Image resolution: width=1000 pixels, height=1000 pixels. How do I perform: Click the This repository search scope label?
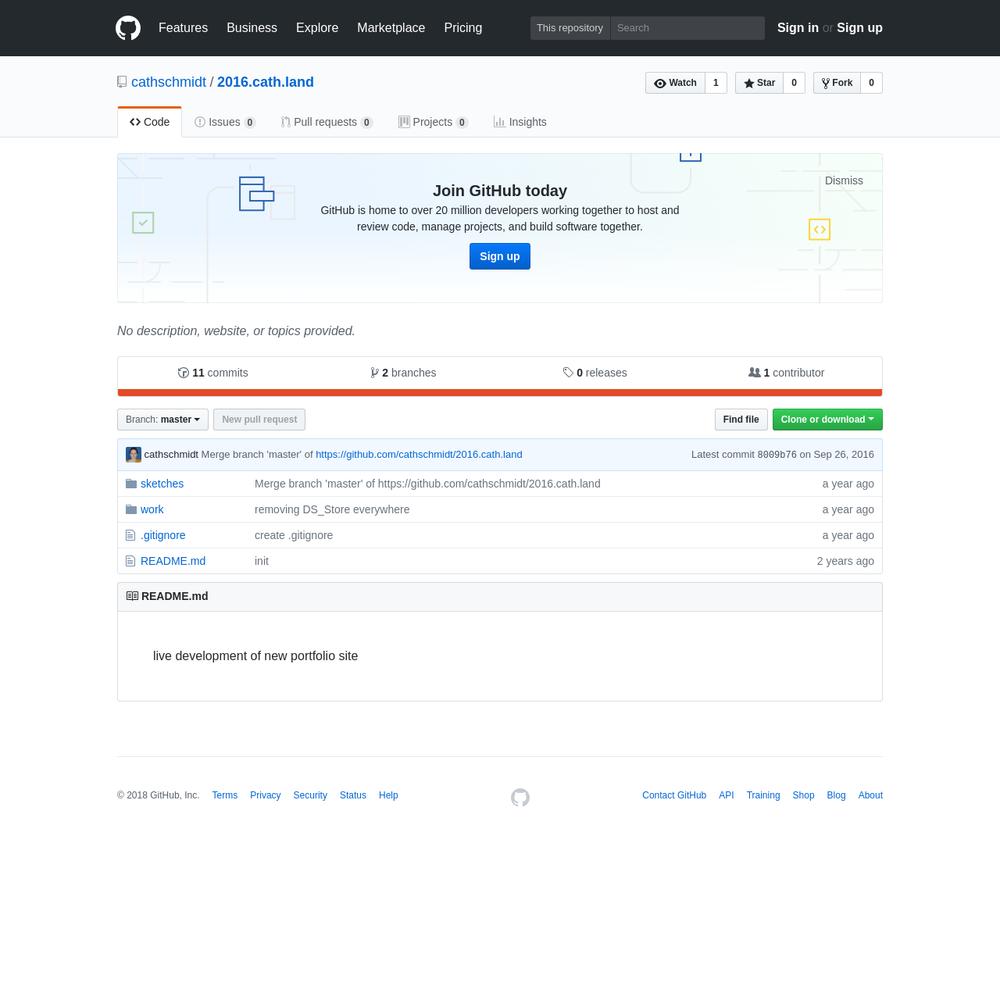pyautogui.click(x=570, y=28)
